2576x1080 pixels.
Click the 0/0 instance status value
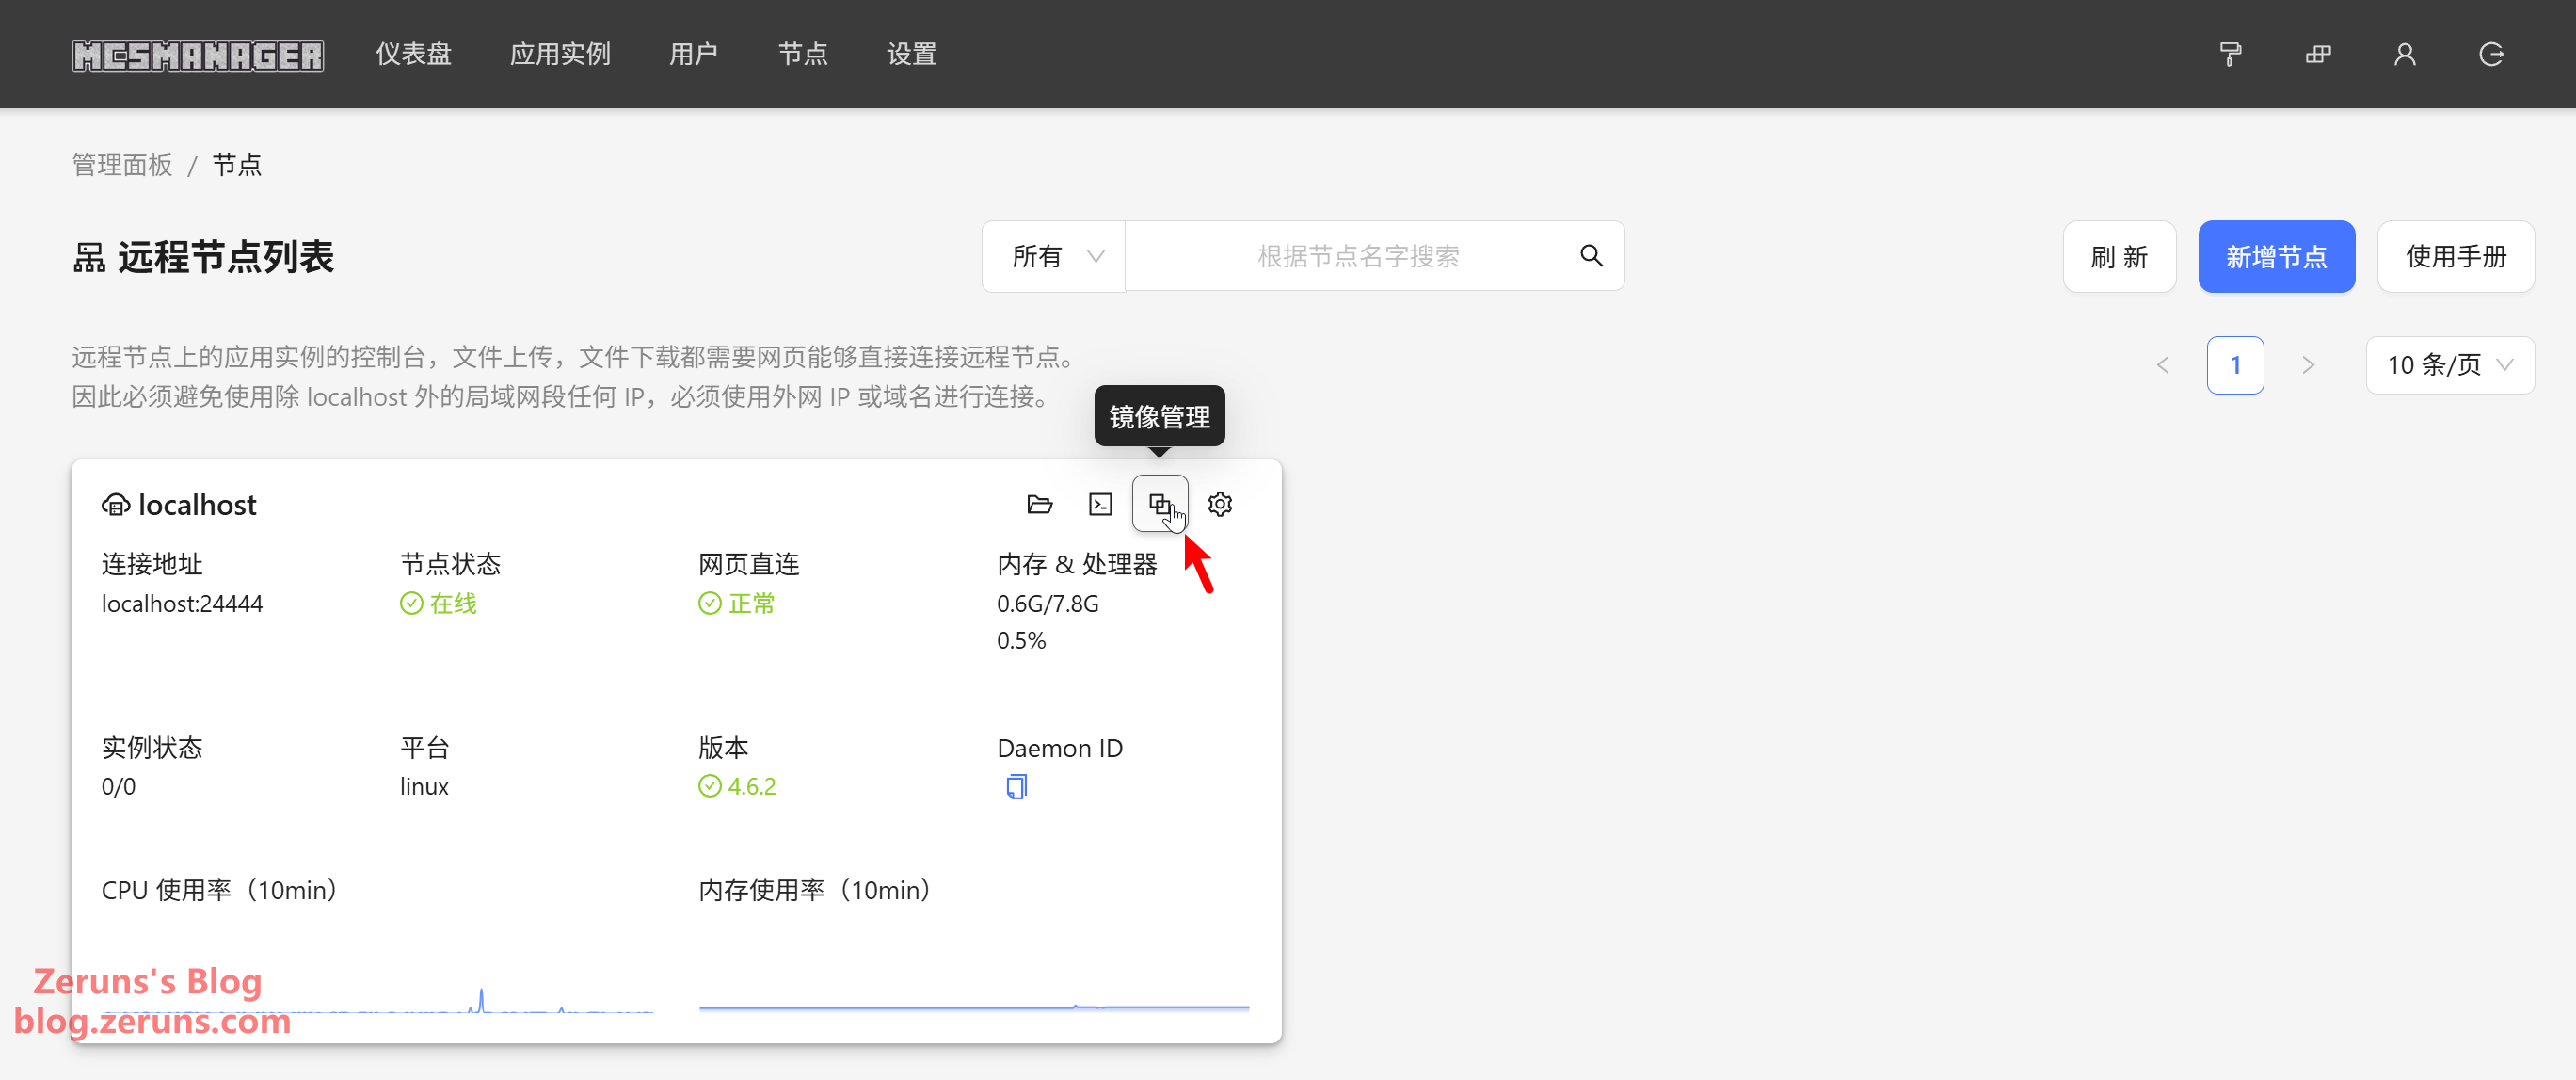pyautogui.click(x=118, y=787)
